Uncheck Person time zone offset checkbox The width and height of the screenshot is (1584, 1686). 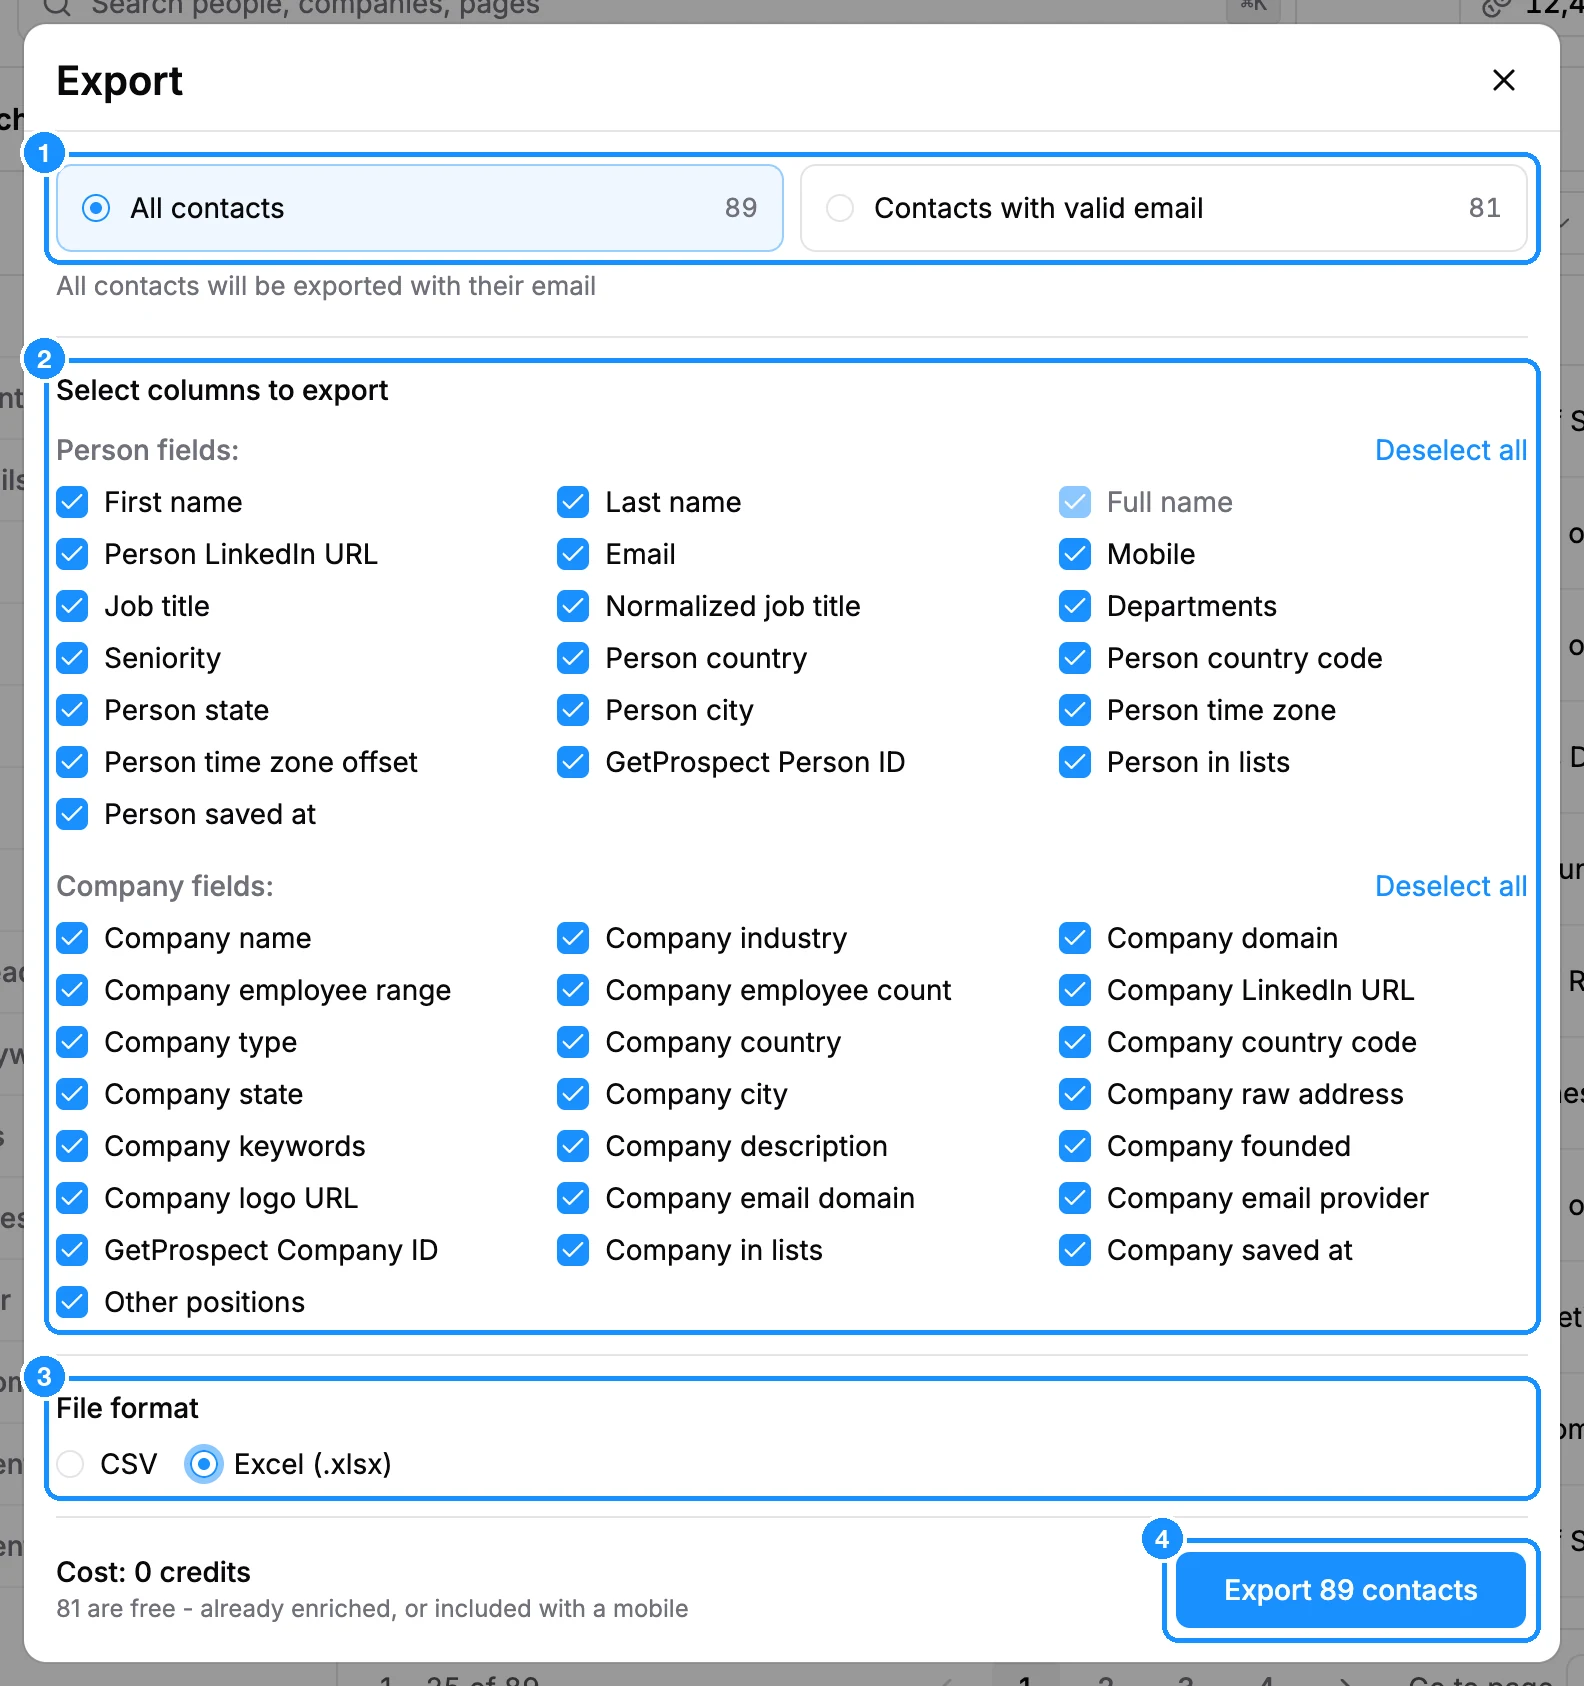(73, 762)
